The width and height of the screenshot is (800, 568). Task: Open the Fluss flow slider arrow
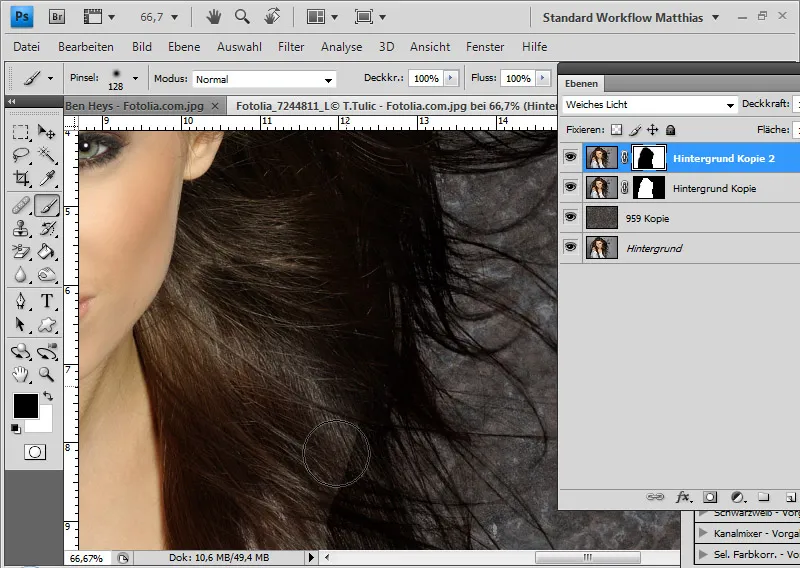542,78
